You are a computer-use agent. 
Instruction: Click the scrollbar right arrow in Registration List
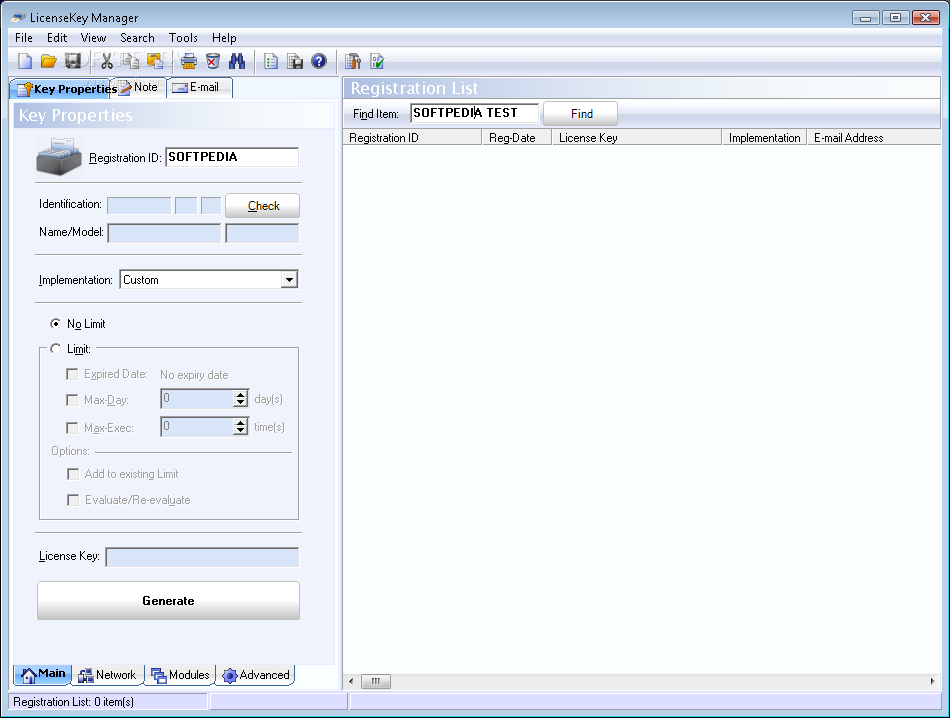point(932,681)
